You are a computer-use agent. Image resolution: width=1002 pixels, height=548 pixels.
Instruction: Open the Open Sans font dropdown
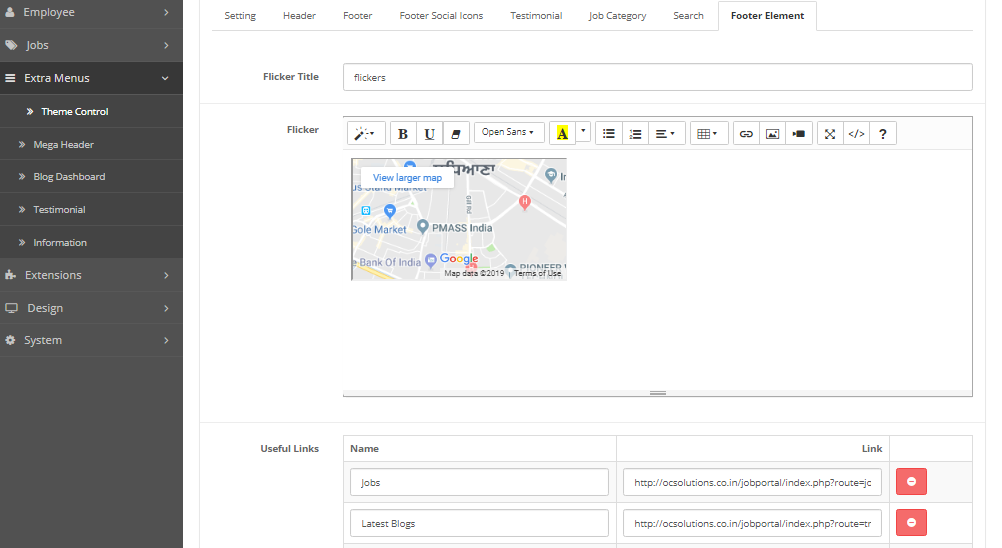pyautogui.click(x=508, y=132)
